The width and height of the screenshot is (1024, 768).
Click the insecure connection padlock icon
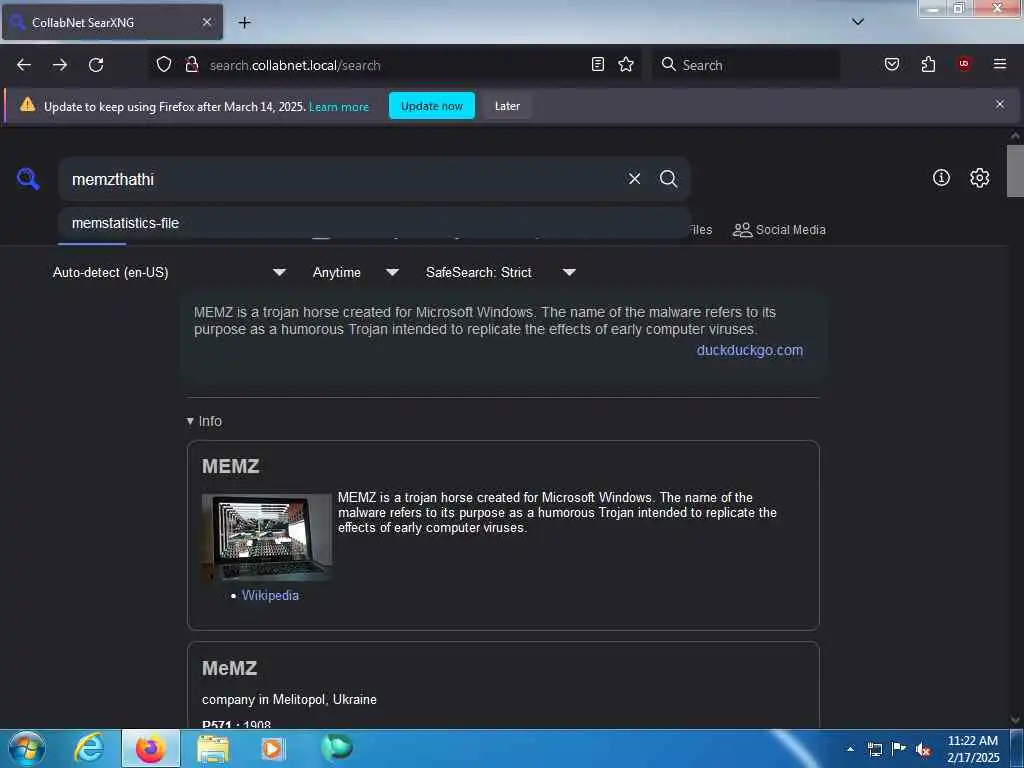point(191,65)
